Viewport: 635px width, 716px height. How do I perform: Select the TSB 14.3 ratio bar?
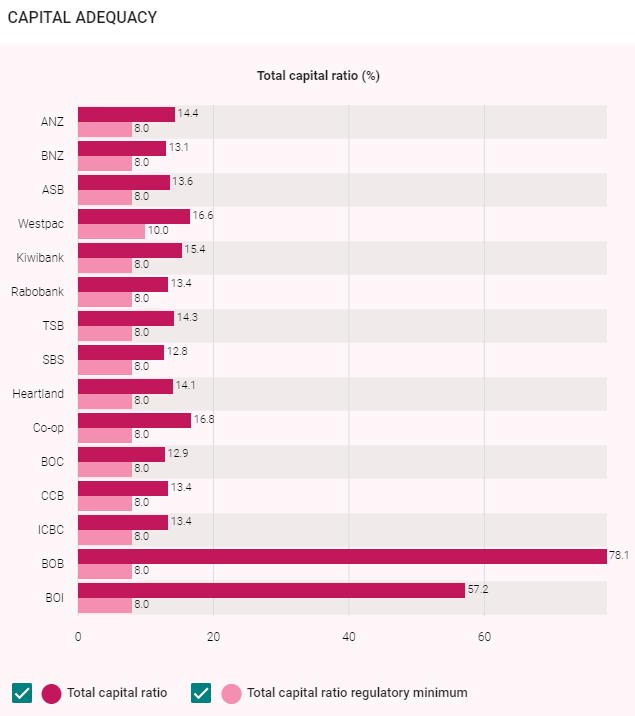pos(125,318)
